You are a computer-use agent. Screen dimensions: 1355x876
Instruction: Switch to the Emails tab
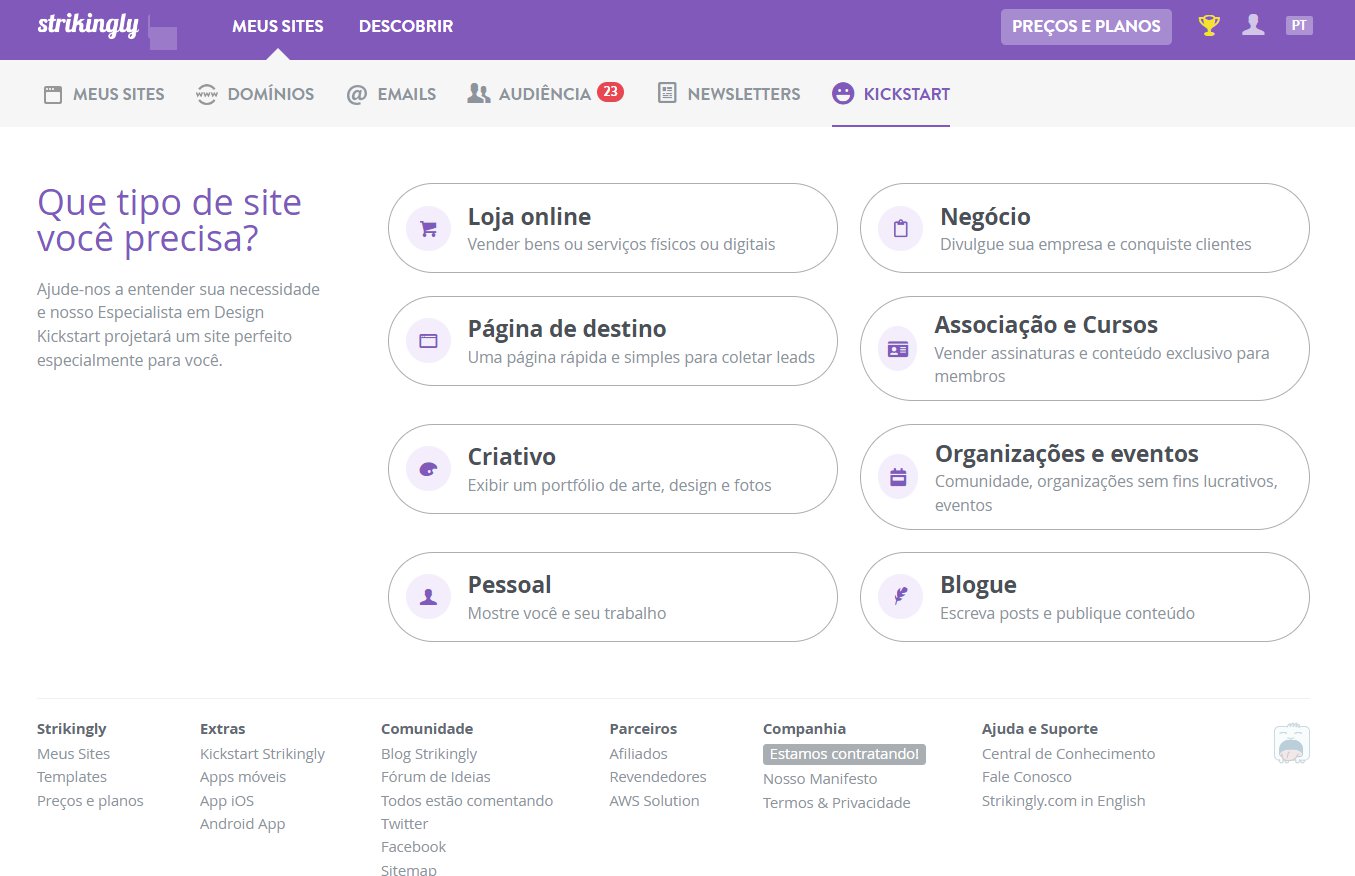(x=391, y=94)
